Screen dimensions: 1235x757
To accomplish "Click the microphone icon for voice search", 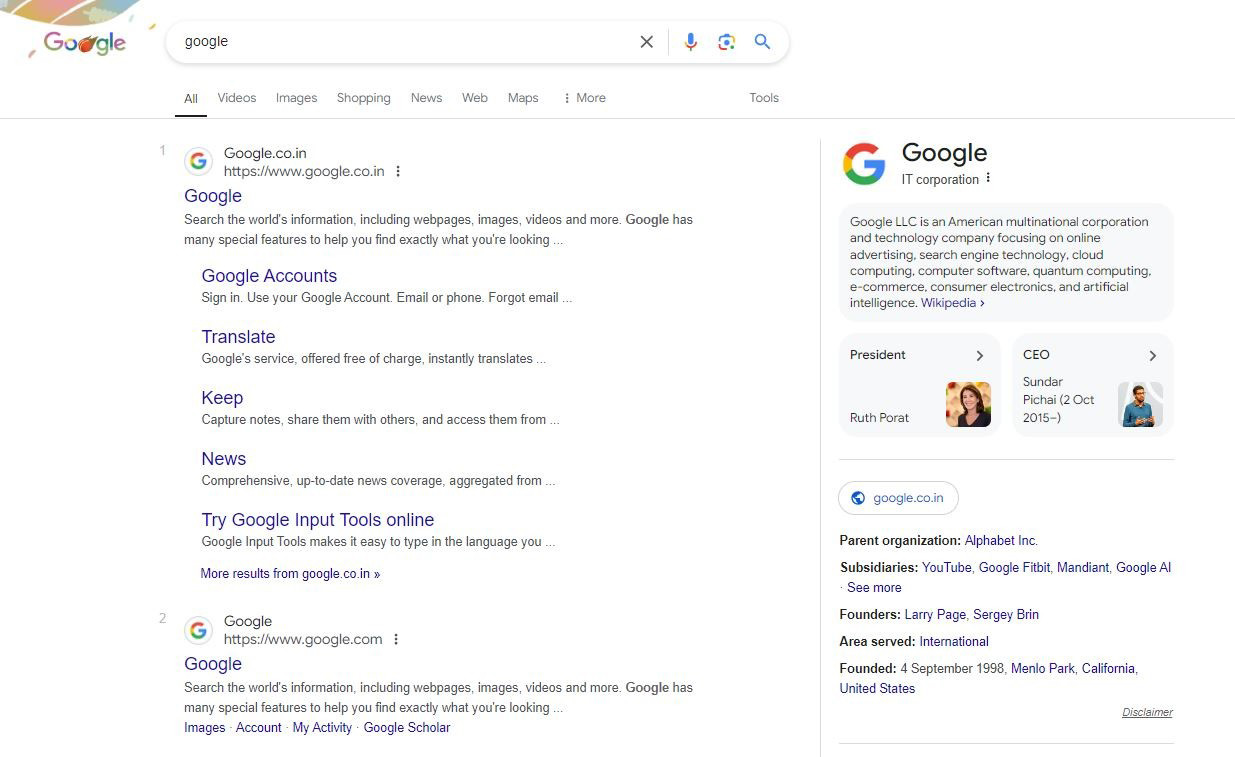I will (x=690, y=42).
